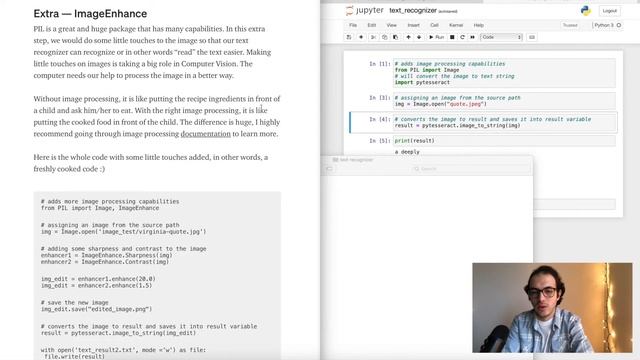Open the Insert menu in Jupyter
Screen dimensions: 640x360
click(413, 25)
